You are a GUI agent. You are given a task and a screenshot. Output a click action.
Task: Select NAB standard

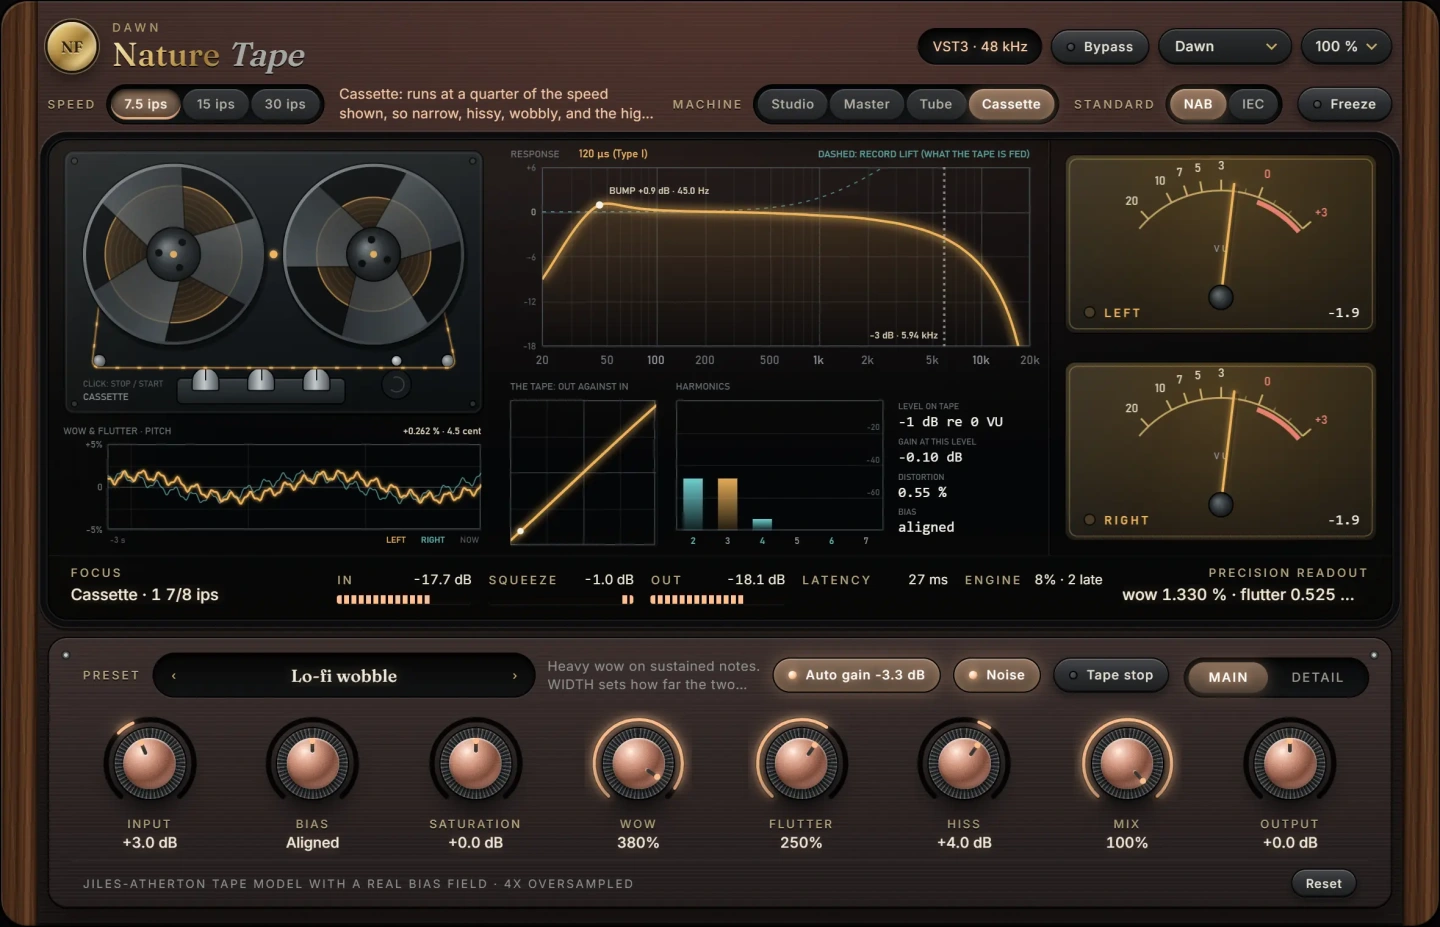coord(1198,104)
